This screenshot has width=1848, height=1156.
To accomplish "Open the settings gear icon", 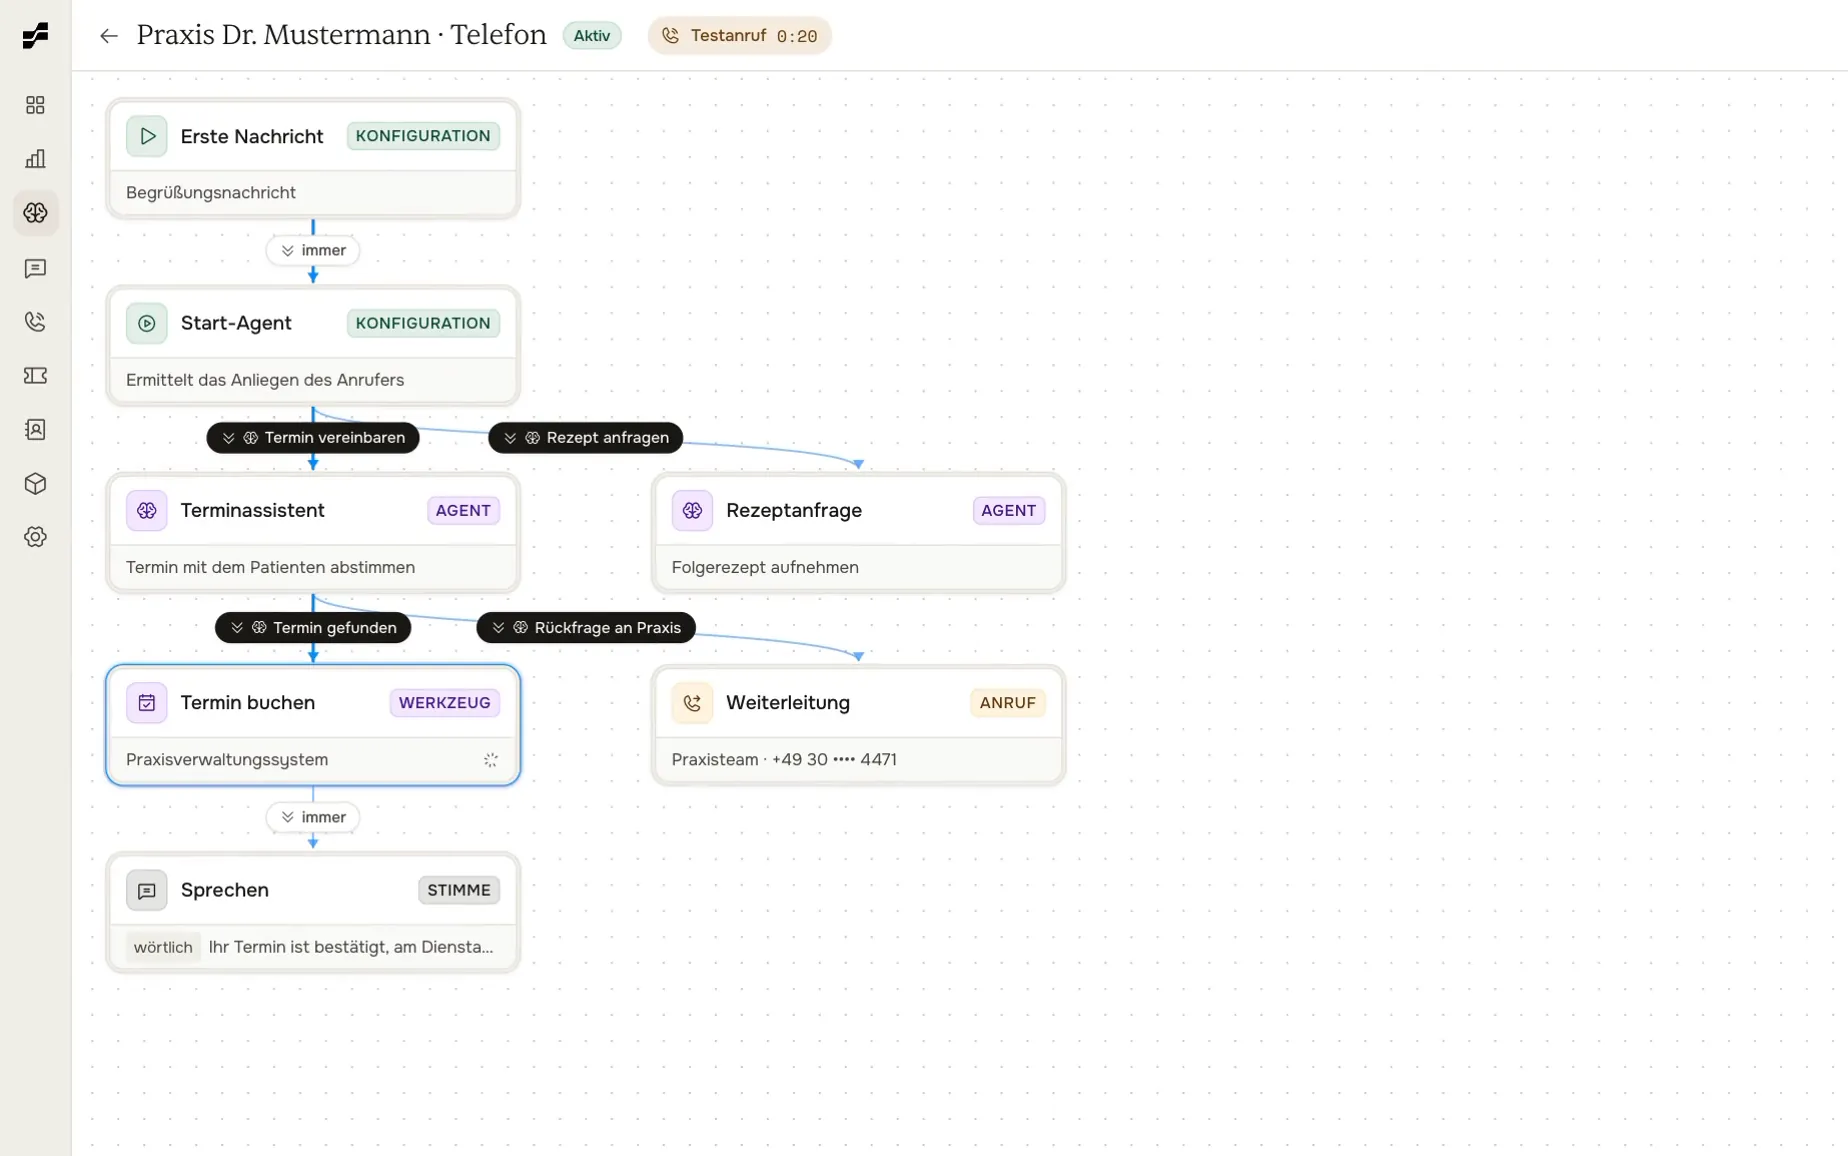I will pos(35,537).
